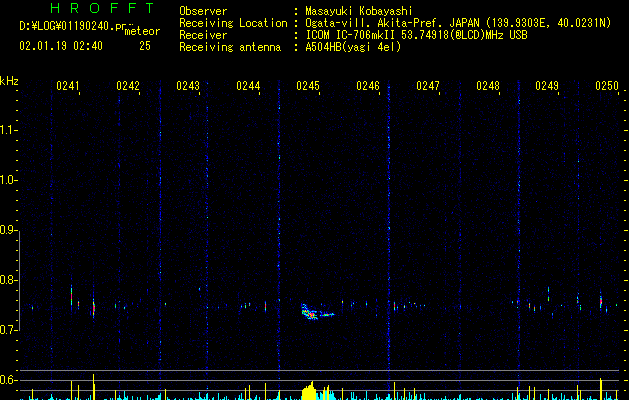Click the 0244 time marker

coord(248,85)
